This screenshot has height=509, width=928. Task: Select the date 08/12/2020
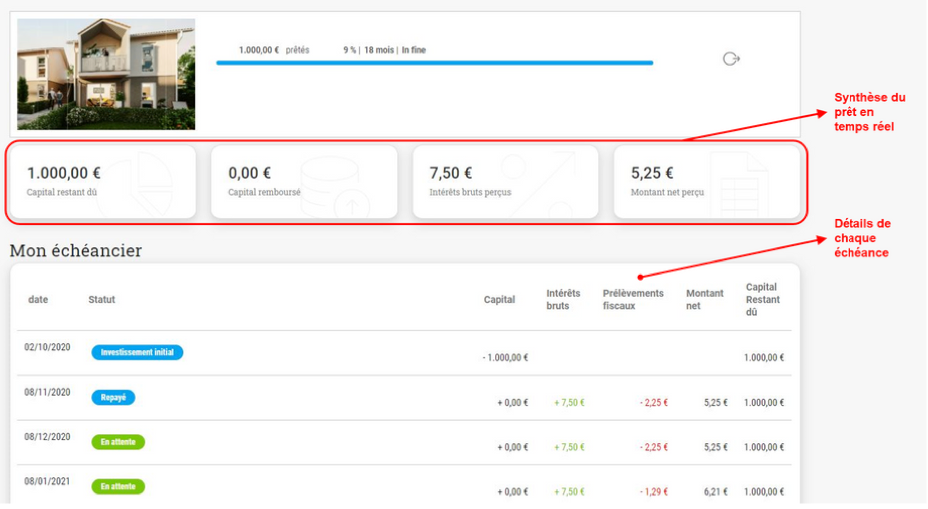pyautogui.click(x=47, y=437)
